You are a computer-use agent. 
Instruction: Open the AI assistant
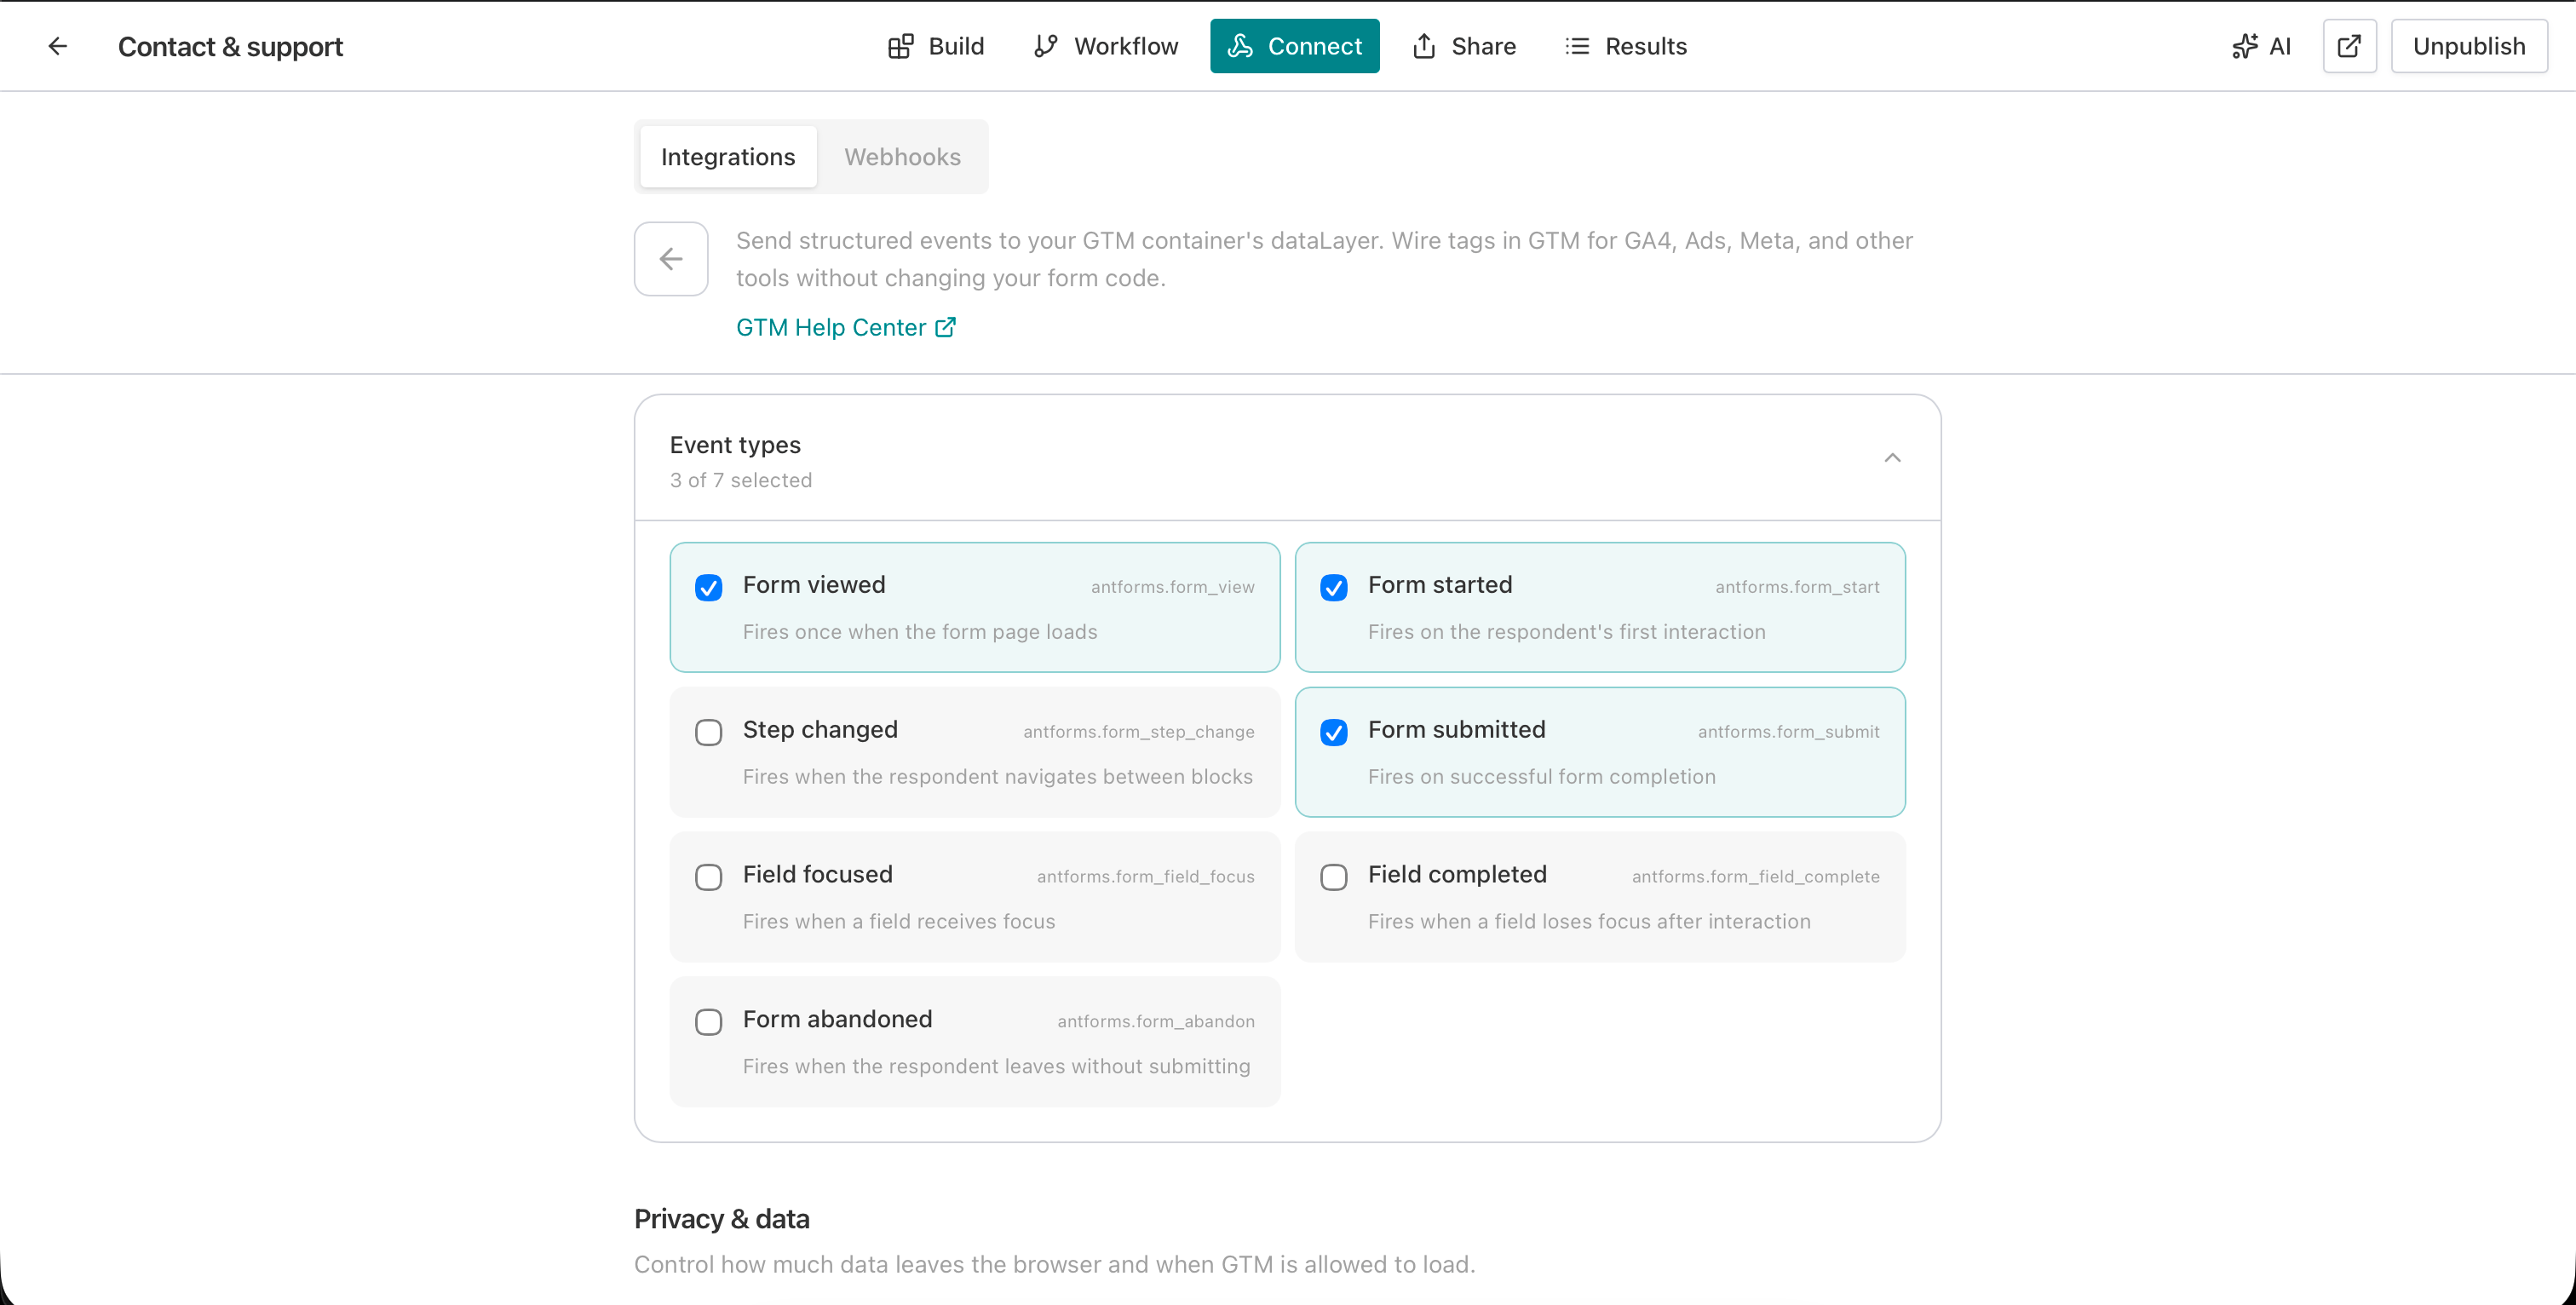[2262, 46]
